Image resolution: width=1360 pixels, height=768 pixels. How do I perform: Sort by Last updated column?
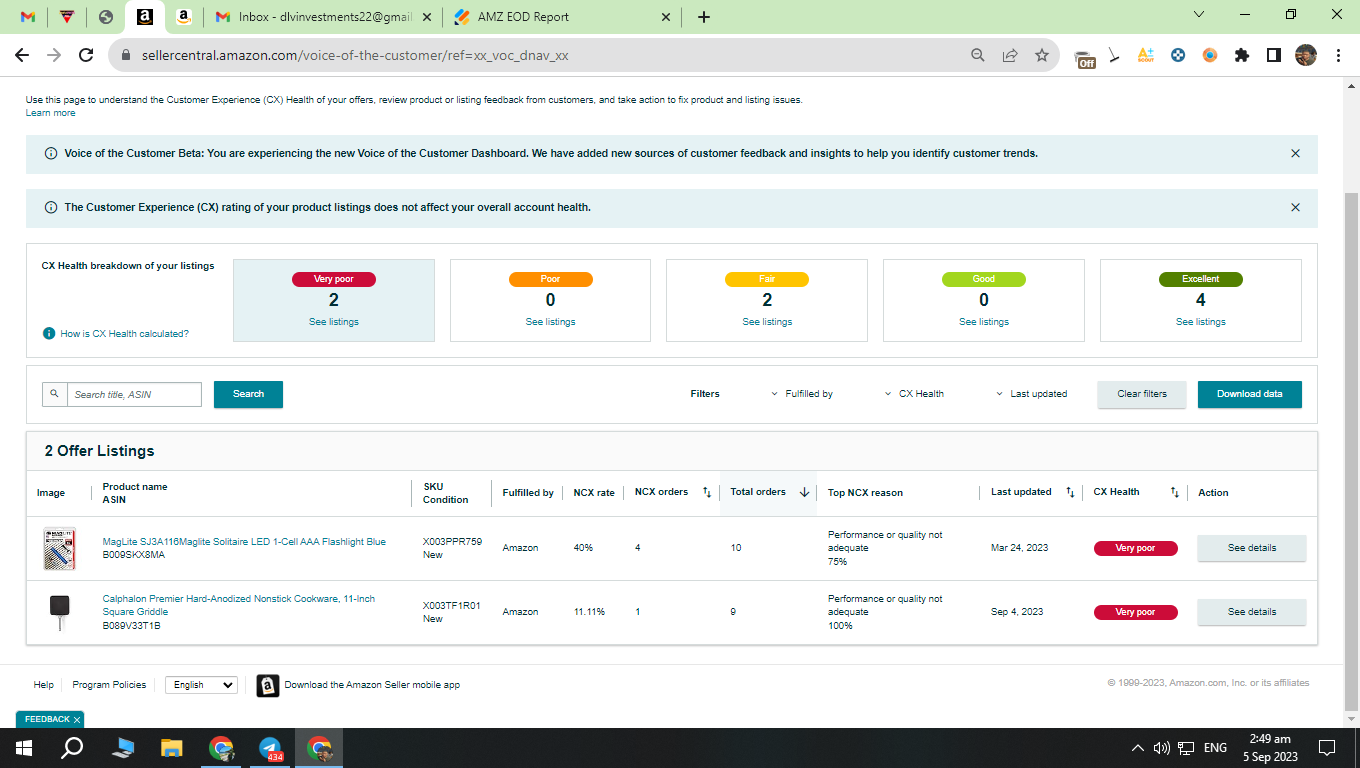[1070, 492]
